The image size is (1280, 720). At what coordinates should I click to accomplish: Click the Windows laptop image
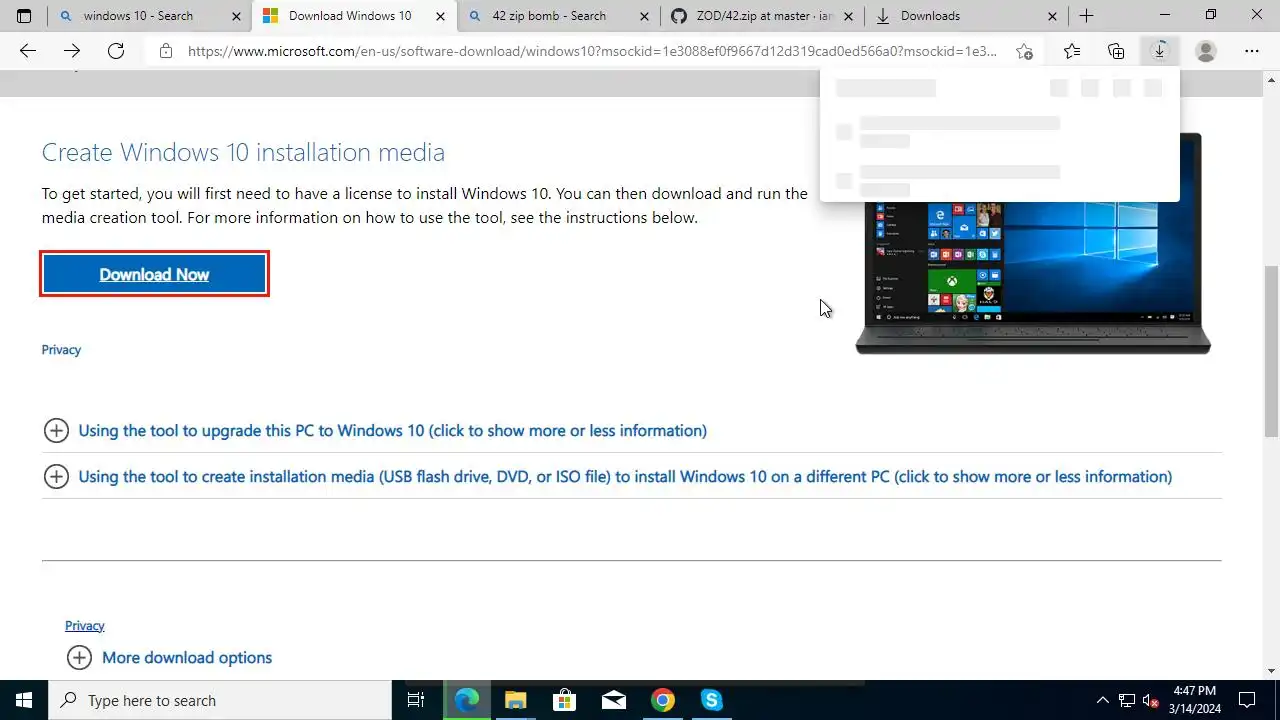pyautogui.click(x=1033, y=244)
